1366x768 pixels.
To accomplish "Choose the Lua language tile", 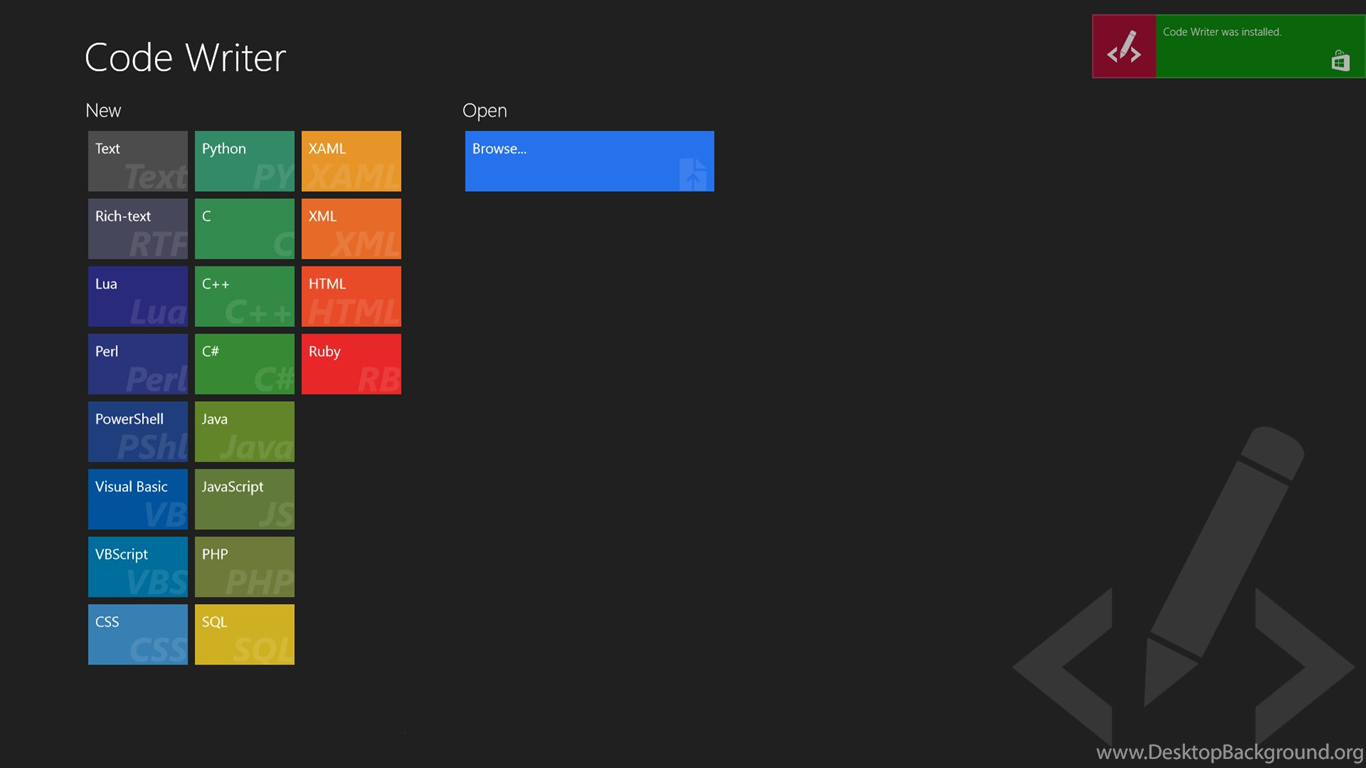I will [x=138, y=296].
